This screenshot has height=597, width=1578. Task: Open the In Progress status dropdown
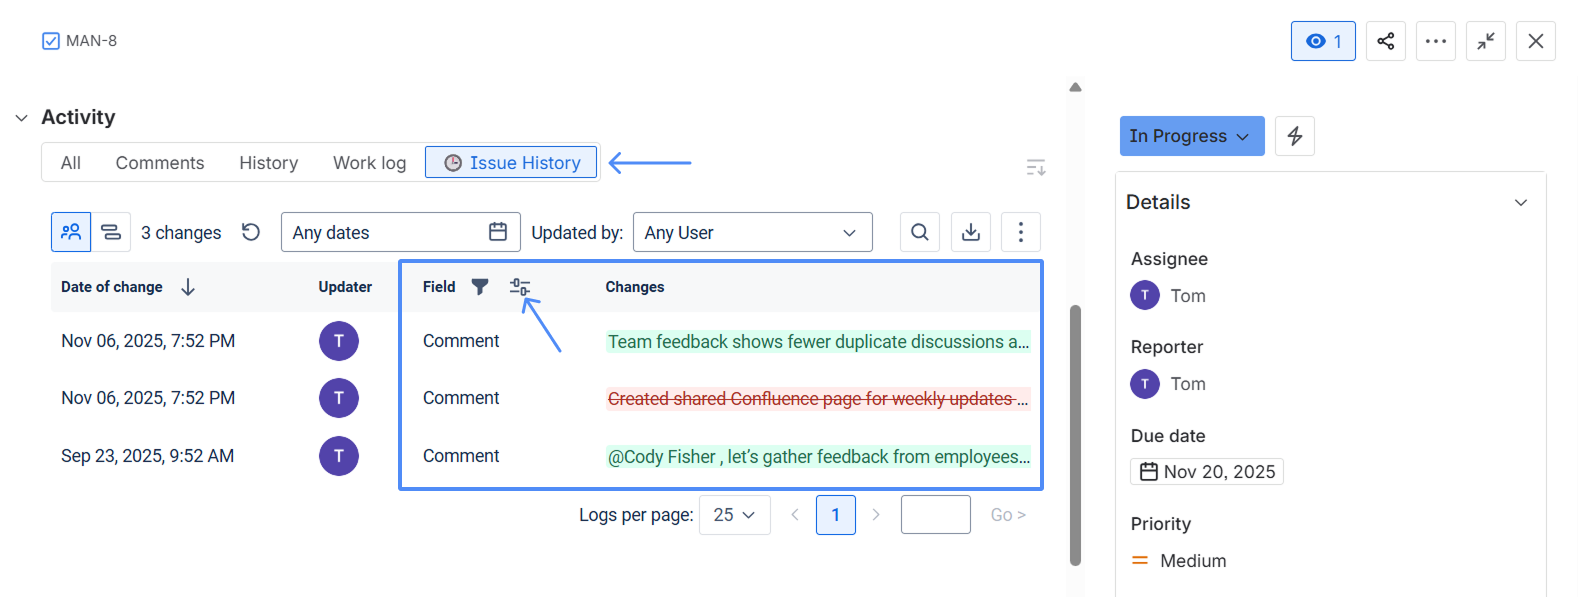tap(1191, 136)
